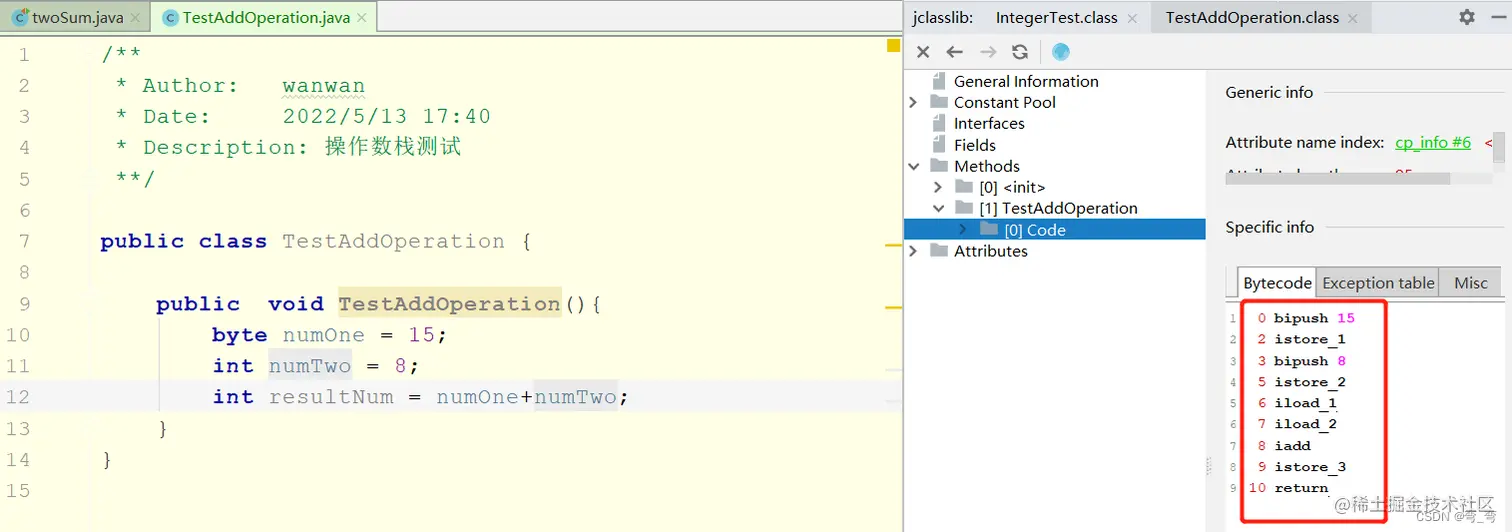Expand the Attributes tree node
Image resolution: width=1512 pixels, height=532 pixels.
click(x=913, y=251)
